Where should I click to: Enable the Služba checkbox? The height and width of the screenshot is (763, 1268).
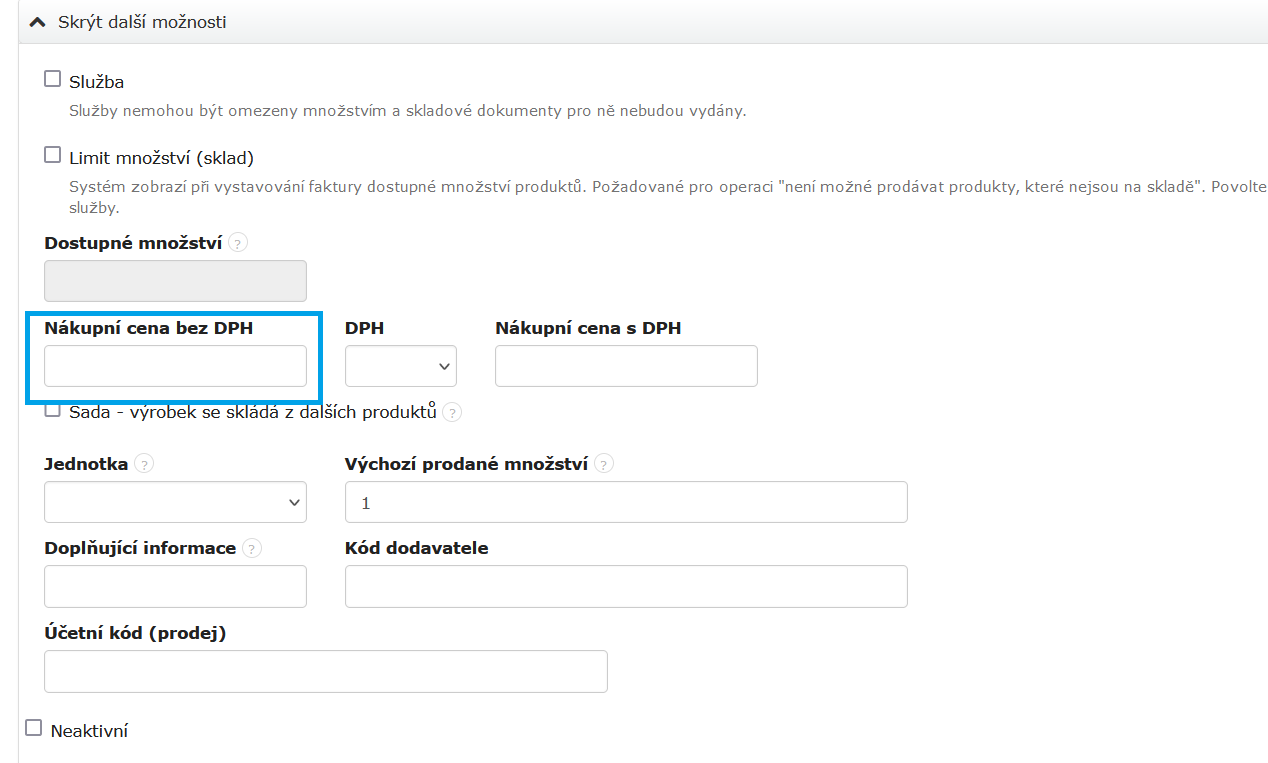click(53, 79)
